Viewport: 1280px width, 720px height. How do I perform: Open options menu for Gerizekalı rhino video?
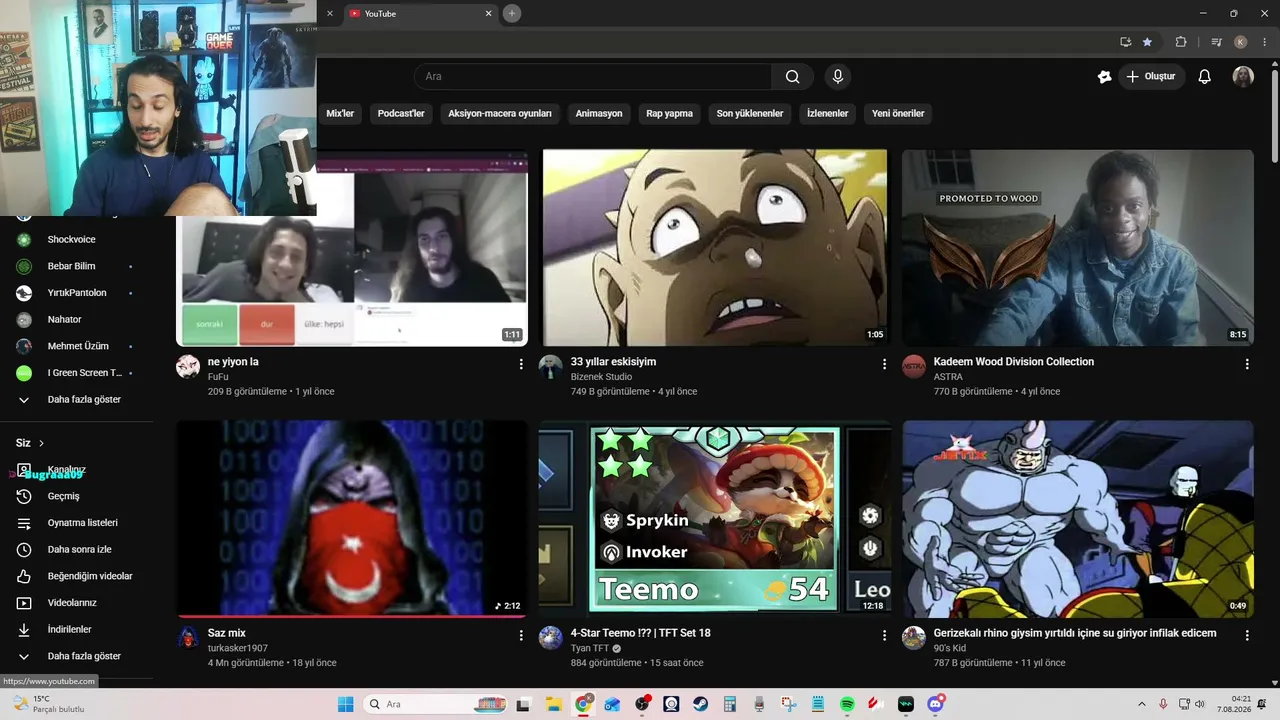coord(1247,635)
